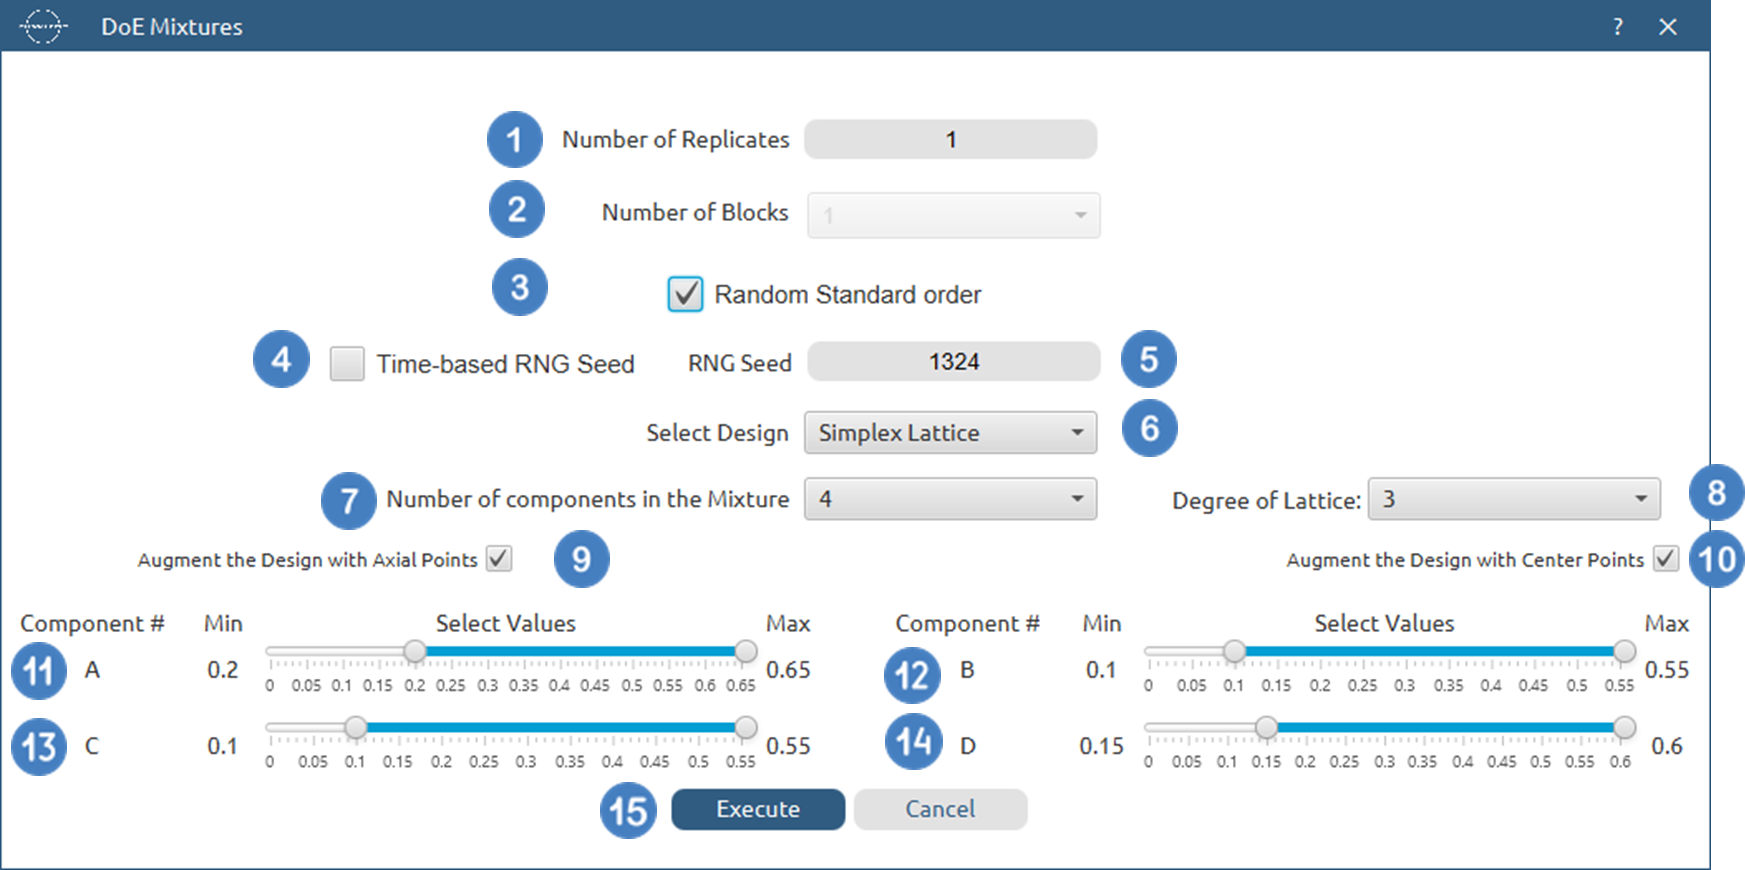
Task: Uncheck Augment the Design with Center Points
Action: tap(1665, 559)
